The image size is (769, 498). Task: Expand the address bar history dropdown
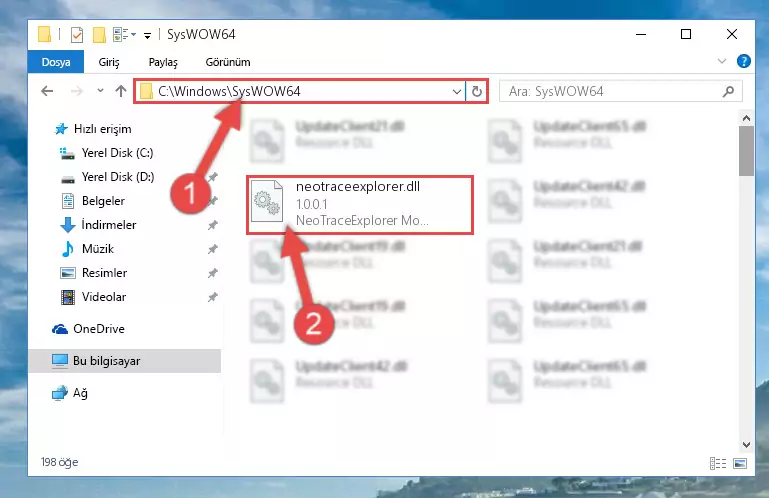point(457,92)
